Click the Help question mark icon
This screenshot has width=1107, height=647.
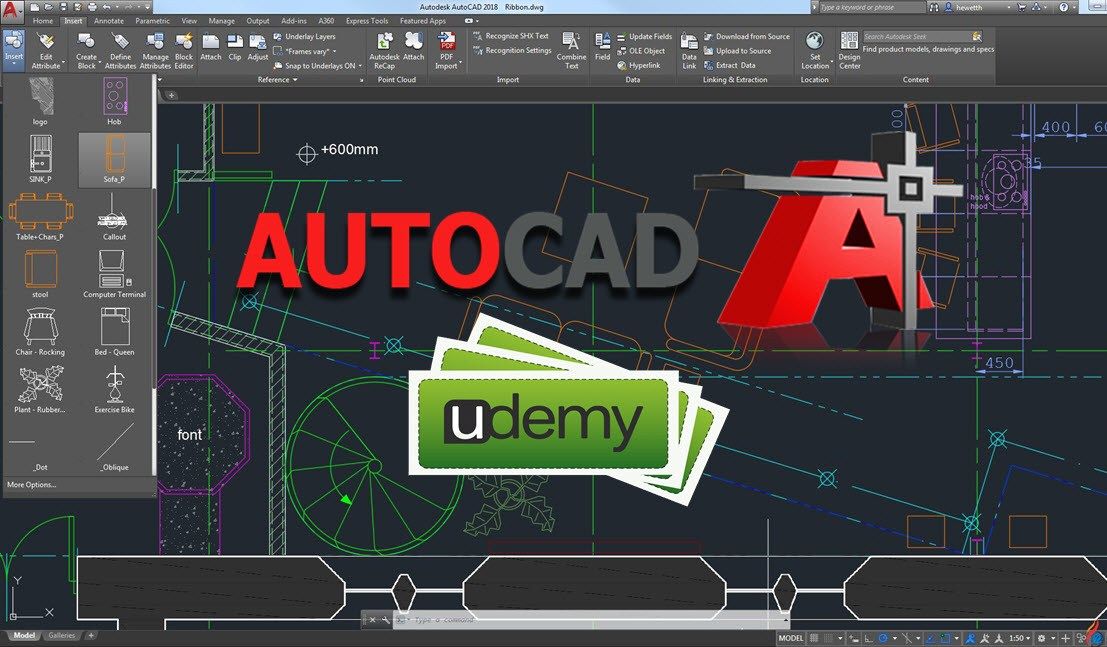click(x=1064, y=7)
